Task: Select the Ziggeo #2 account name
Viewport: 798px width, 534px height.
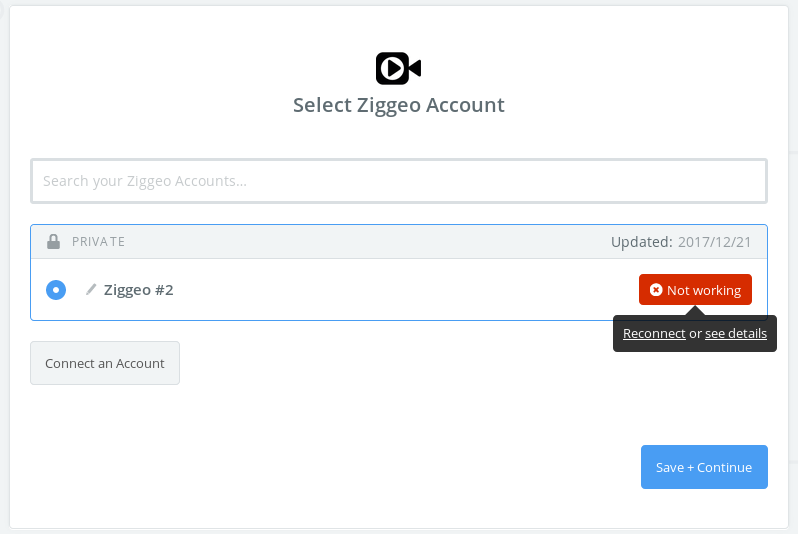Action: [138, 290]
